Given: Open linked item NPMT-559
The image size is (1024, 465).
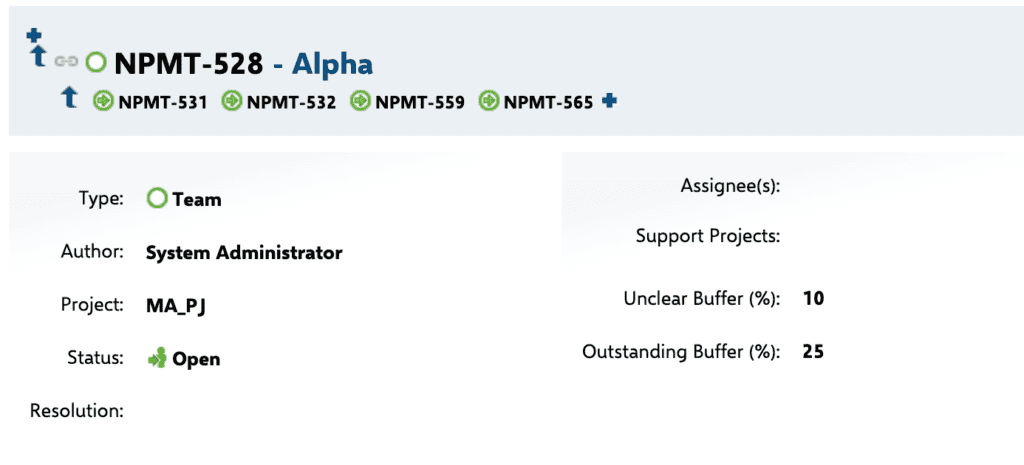Looking at the screenshot, I should tap(420, 103).
